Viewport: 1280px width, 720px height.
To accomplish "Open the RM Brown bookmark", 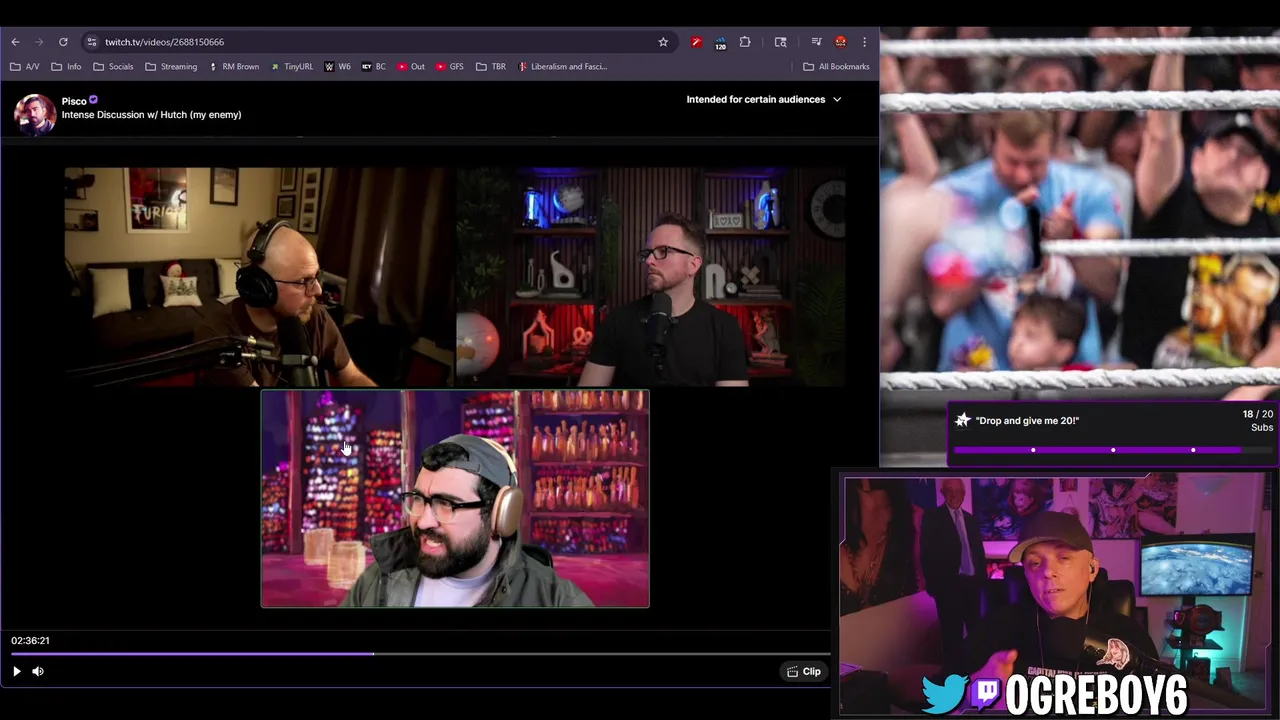I will 234,67.
